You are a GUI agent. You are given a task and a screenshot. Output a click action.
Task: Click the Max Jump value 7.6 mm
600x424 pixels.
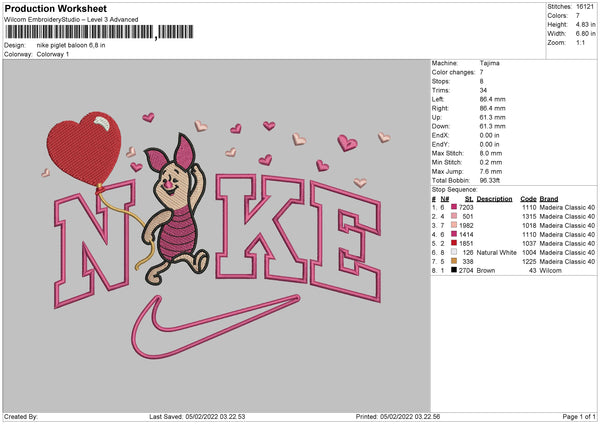(x=491, y=171)
